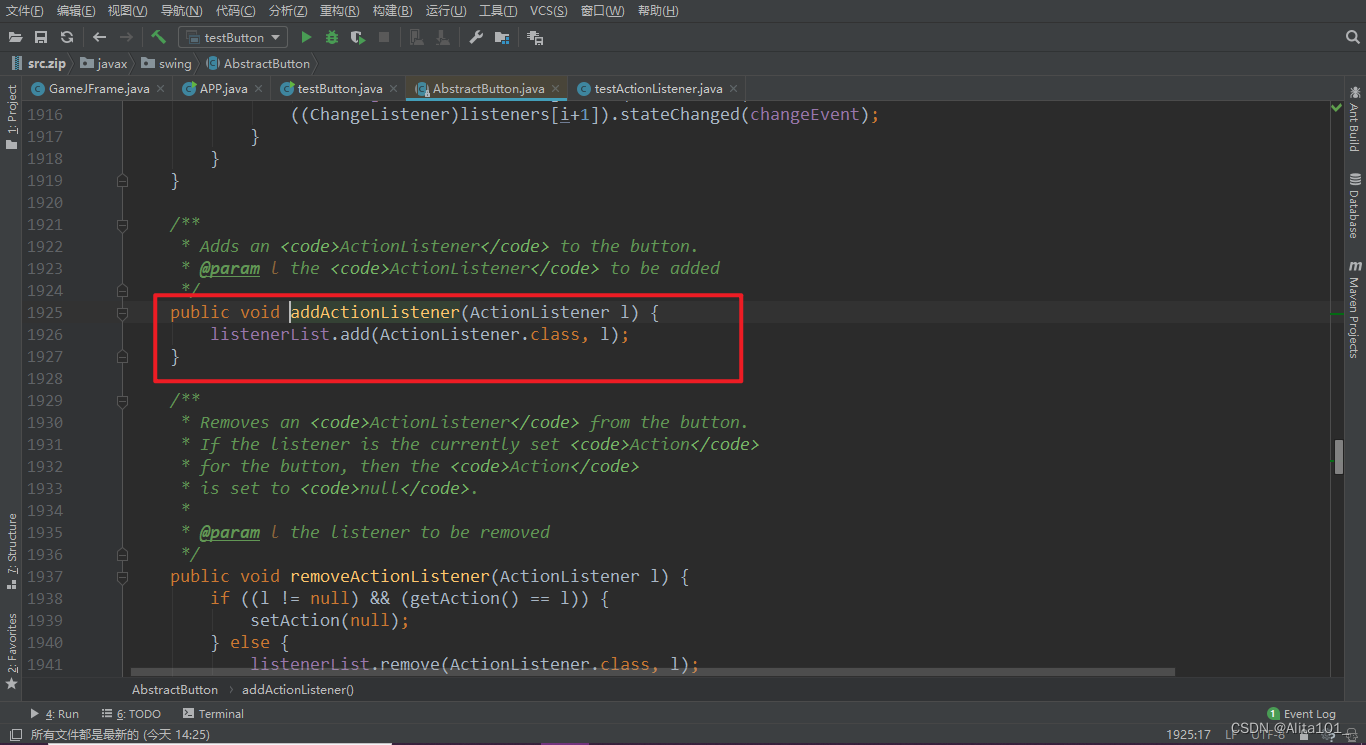Image resolution: width=1366 pixels, height=745 pixels.
Task: Collapse Javadoc fold marker at line 1921
Action: pyautogui.click(x=122, y=225)
